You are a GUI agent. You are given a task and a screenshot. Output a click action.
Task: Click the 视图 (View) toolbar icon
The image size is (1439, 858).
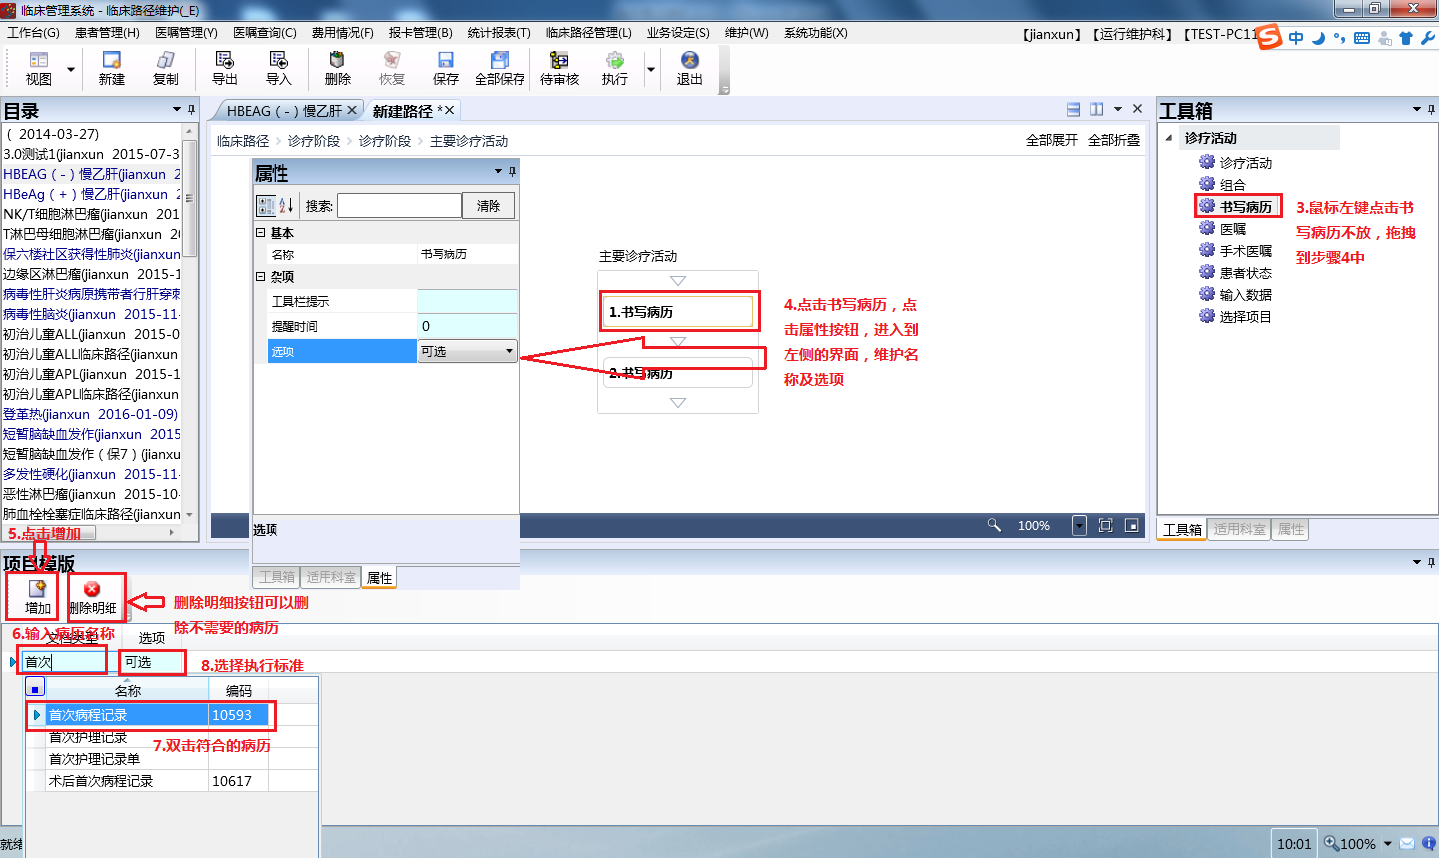pos(39,69)
